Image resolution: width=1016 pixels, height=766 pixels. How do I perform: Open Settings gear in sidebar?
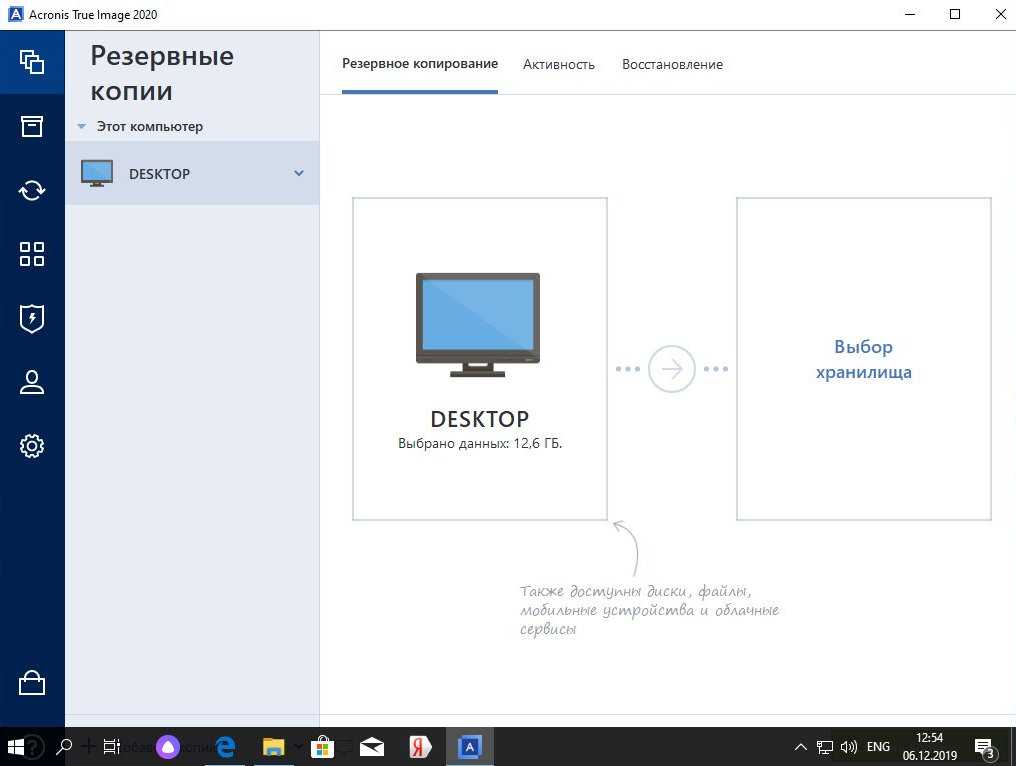[x=32, y=446]
